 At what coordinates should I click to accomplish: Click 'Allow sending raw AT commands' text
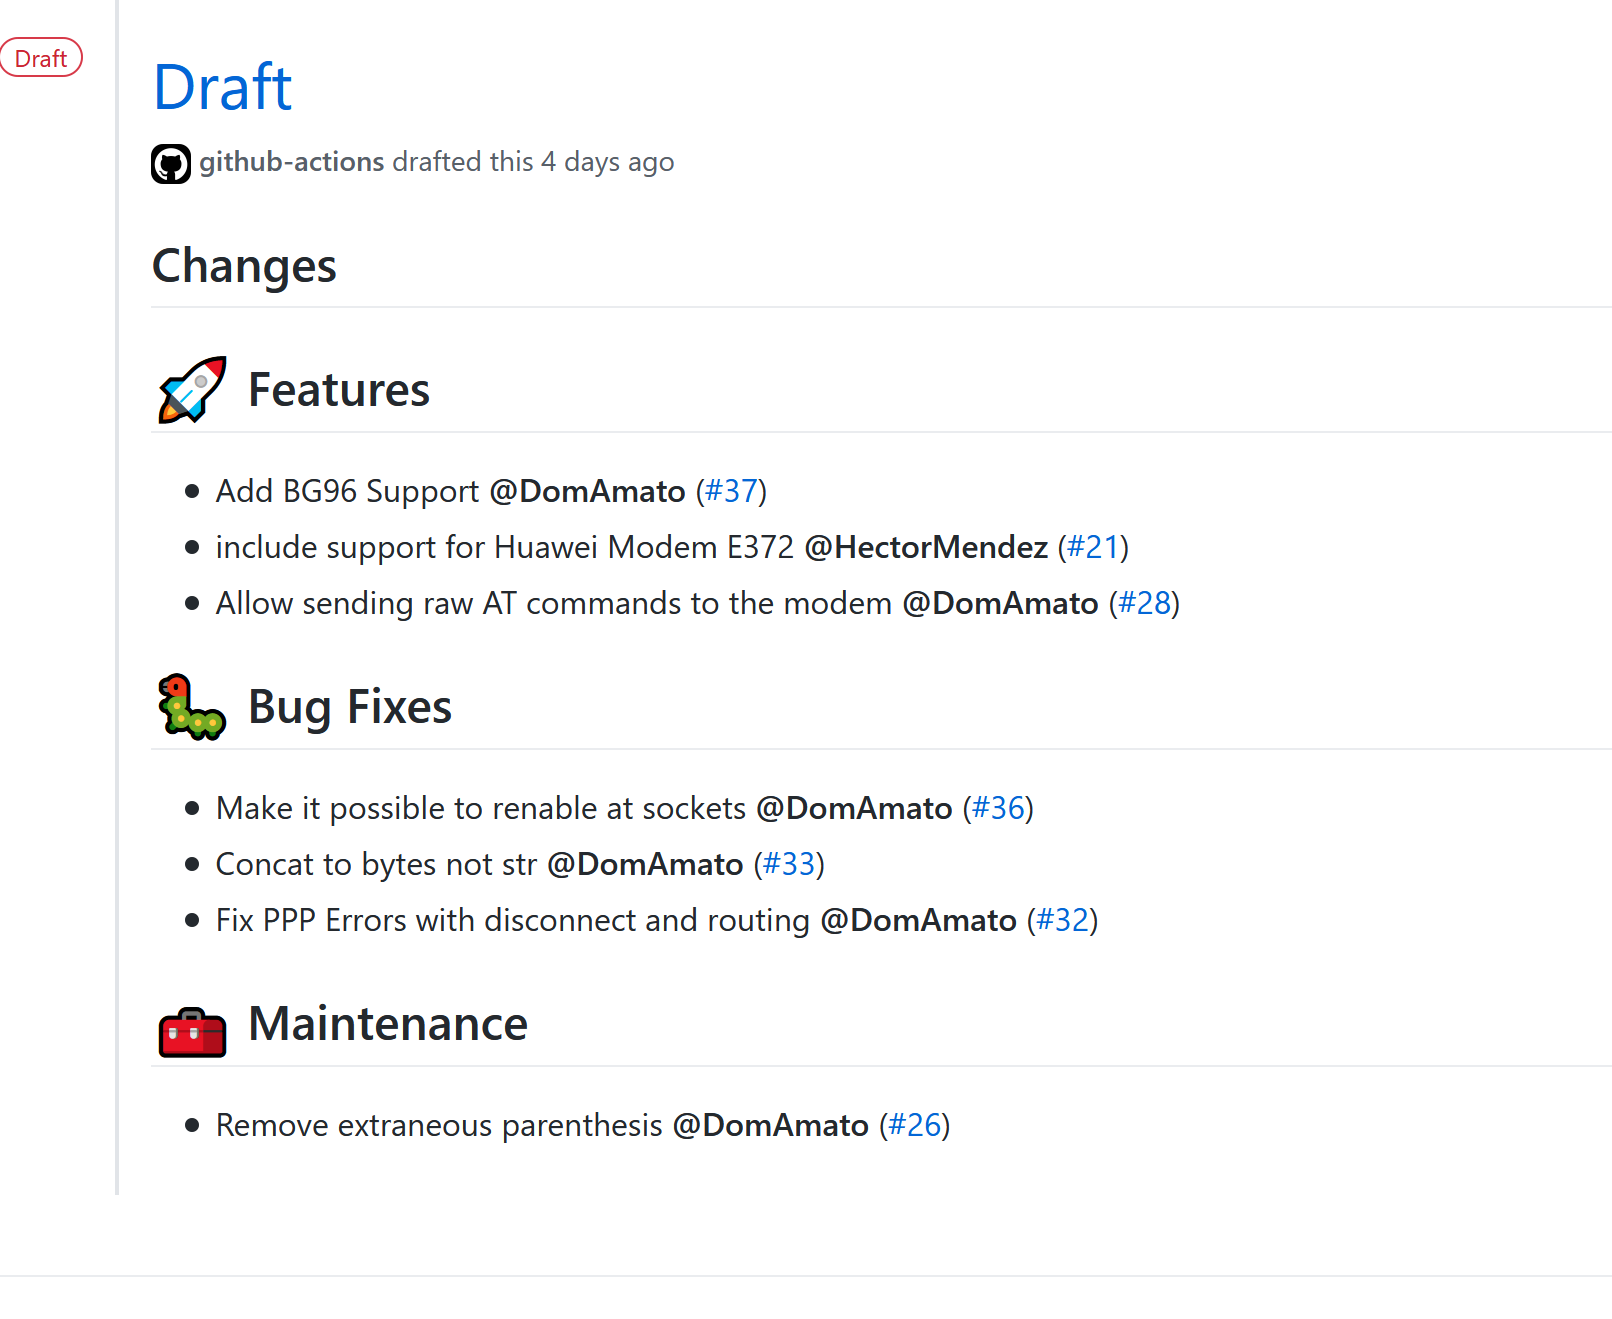448,603
